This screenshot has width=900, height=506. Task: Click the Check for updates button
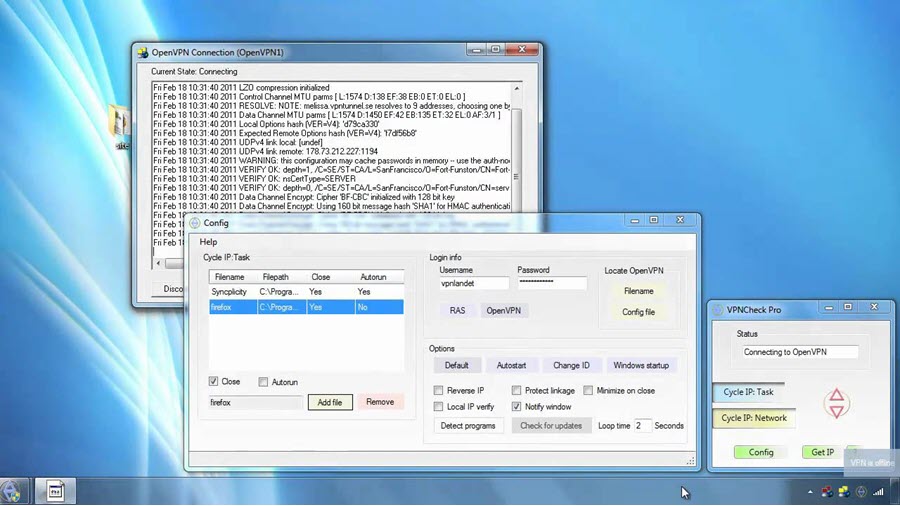pyautogui.click(x=551, y=426)
